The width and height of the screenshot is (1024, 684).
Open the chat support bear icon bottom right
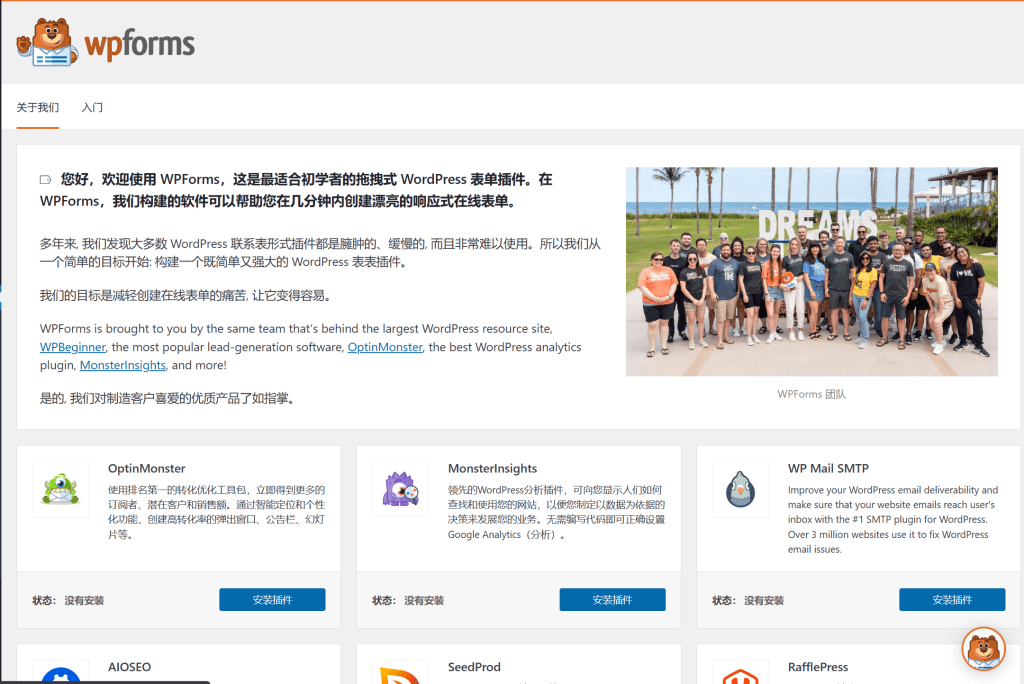coord(983,649)
